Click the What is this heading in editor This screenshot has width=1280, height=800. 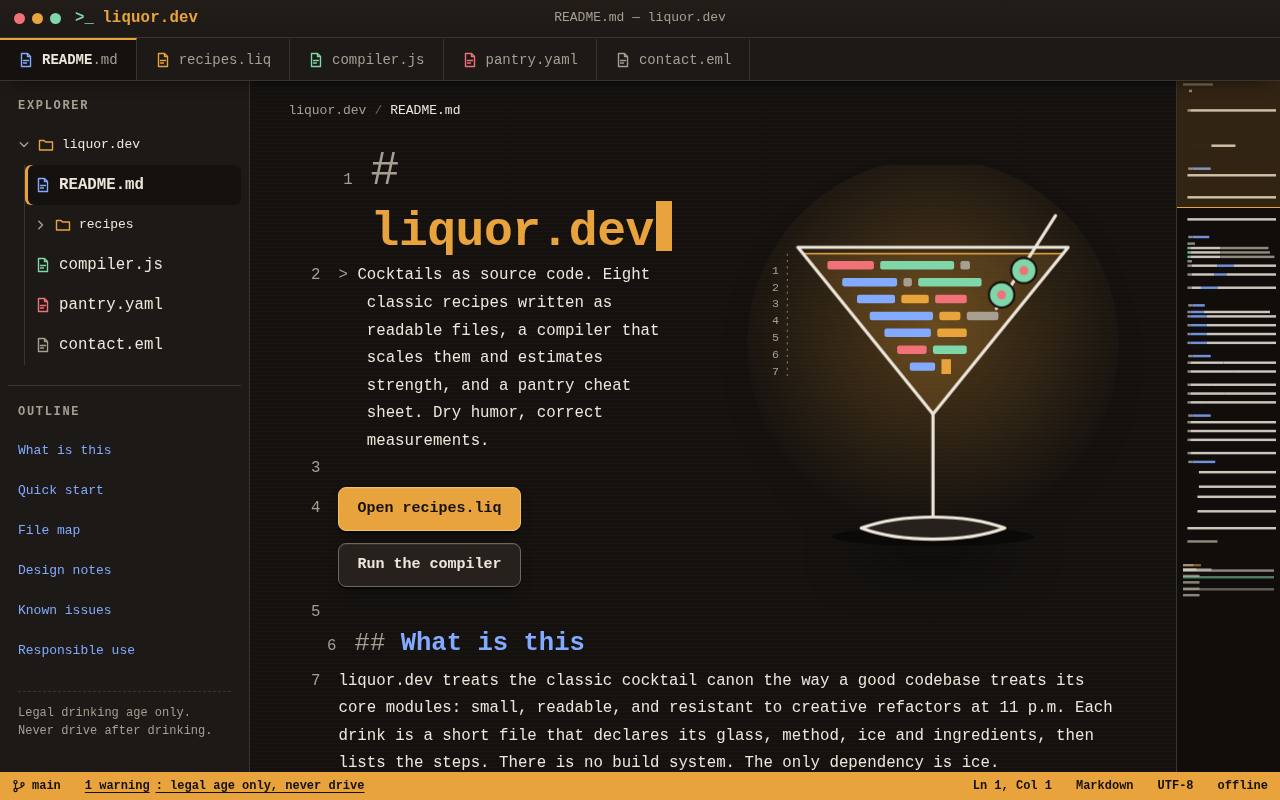click(492, 643)
